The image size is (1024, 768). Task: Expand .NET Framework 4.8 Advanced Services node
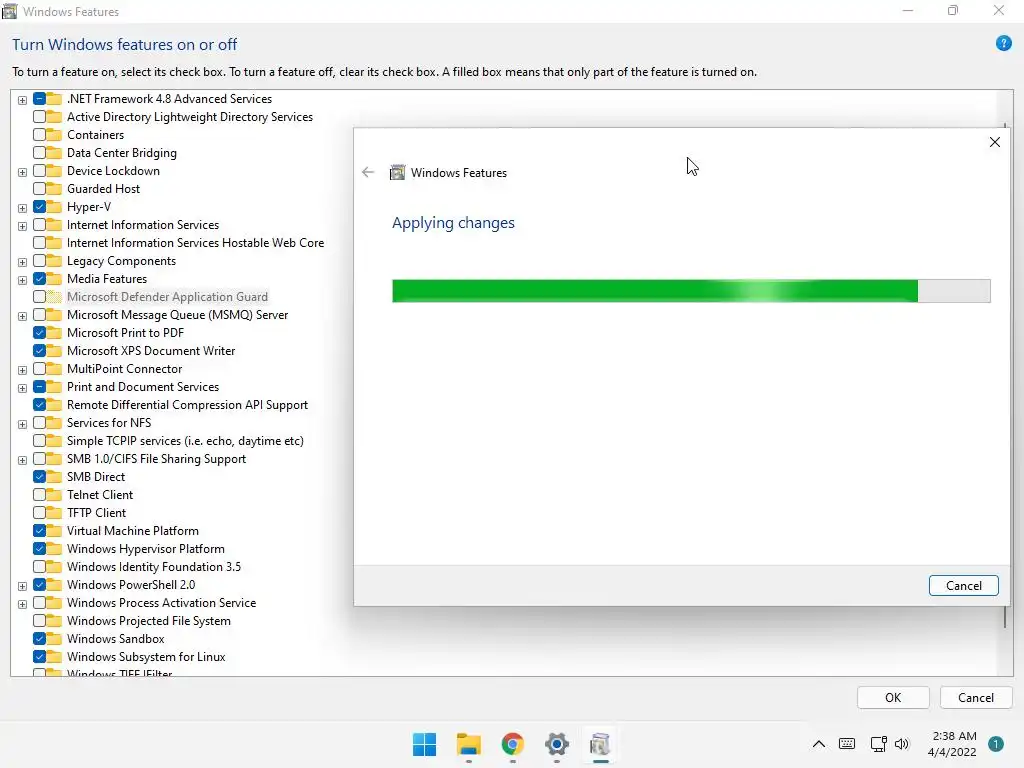(x=22, y=100)
